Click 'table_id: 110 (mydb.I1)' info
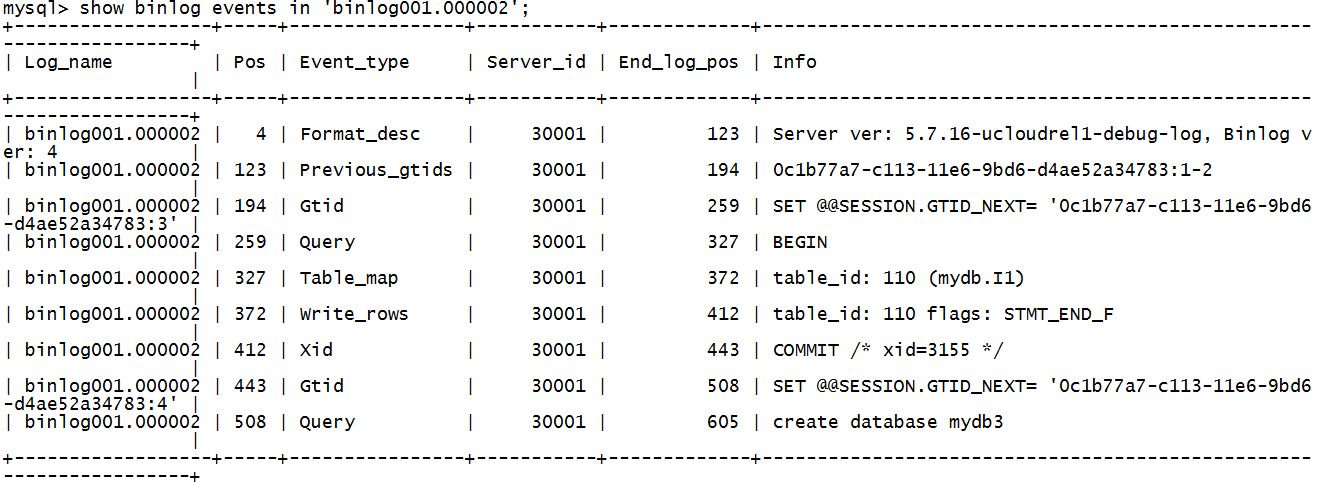This screenshot has height=482, width=1318. point(899,278)
